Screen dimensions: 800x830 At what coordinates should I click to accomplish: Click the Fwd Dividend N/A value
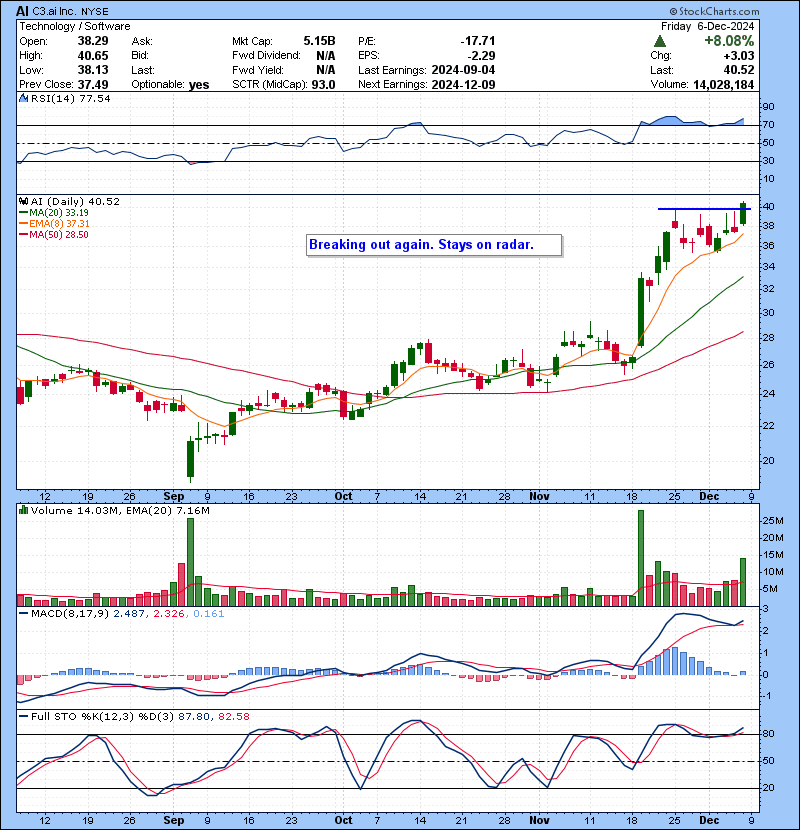click(x=326, y=56)
